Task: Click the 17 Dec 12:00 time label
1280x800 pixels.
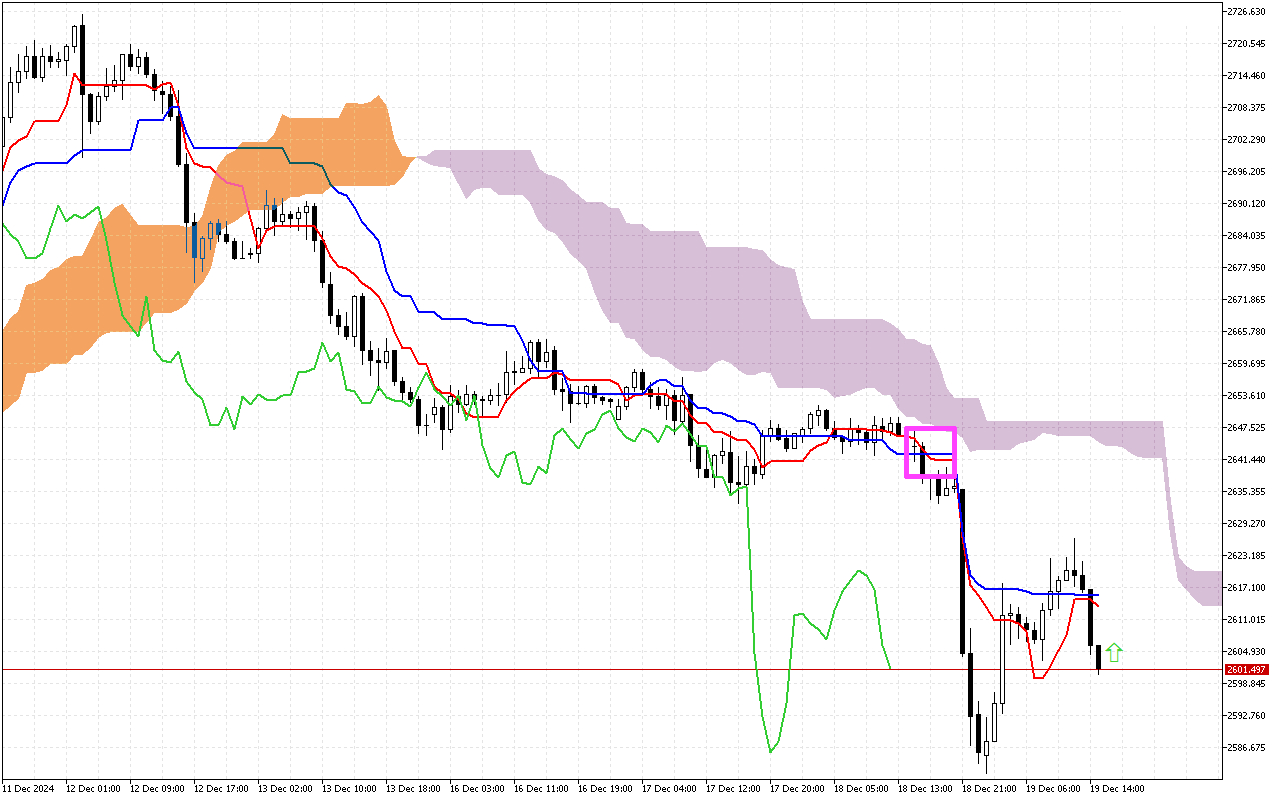Action: 733,789
